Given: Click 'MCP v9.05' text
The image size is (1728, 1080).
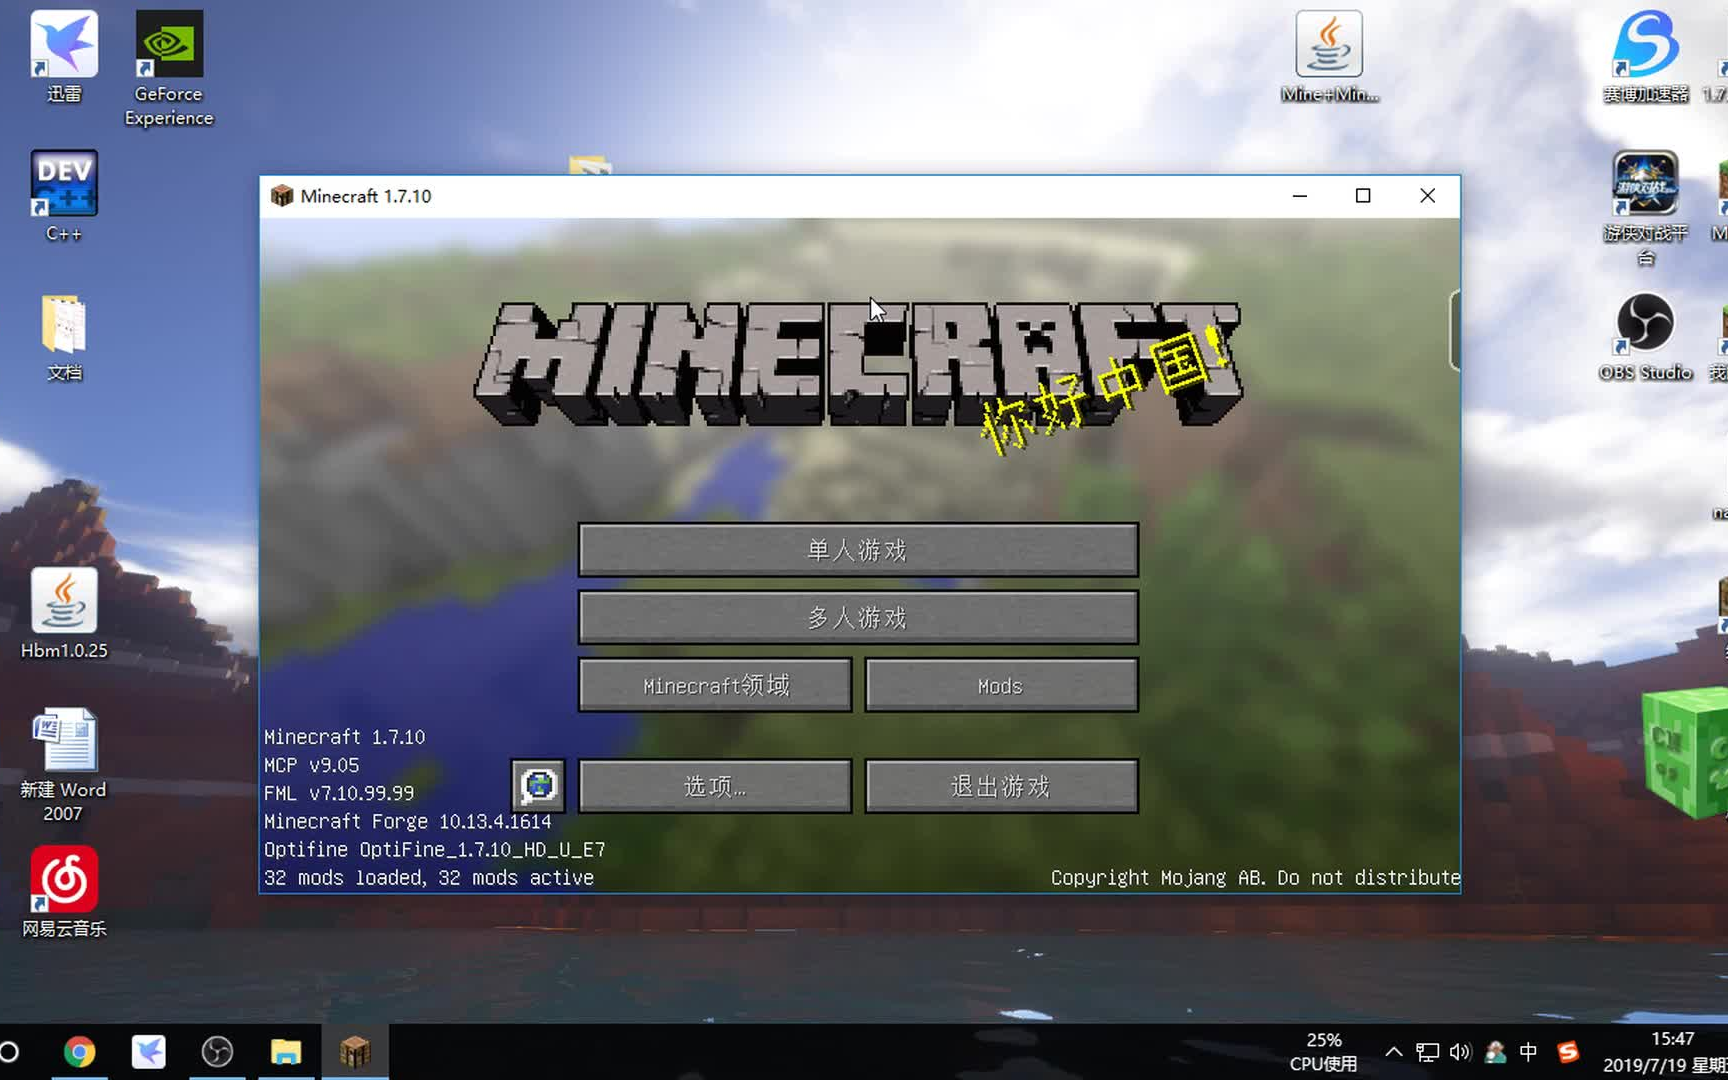Looking at the screenshot, I should pyautogui.click(x=311, y=766).
